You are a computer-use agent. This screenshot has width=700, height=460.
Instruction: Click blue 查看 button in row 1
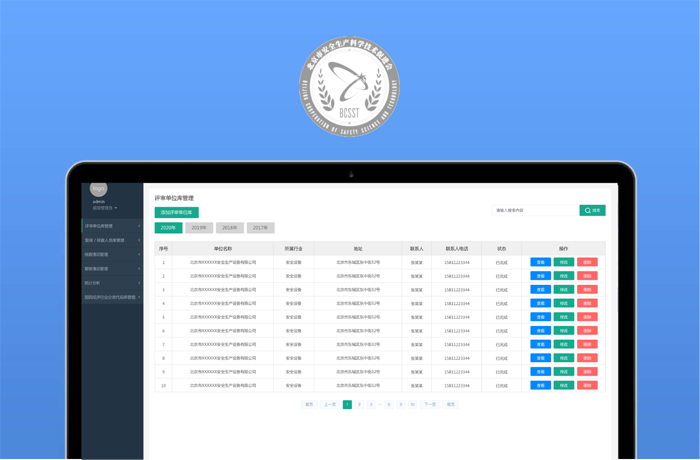pyautogui.click(x=540, y=262)
